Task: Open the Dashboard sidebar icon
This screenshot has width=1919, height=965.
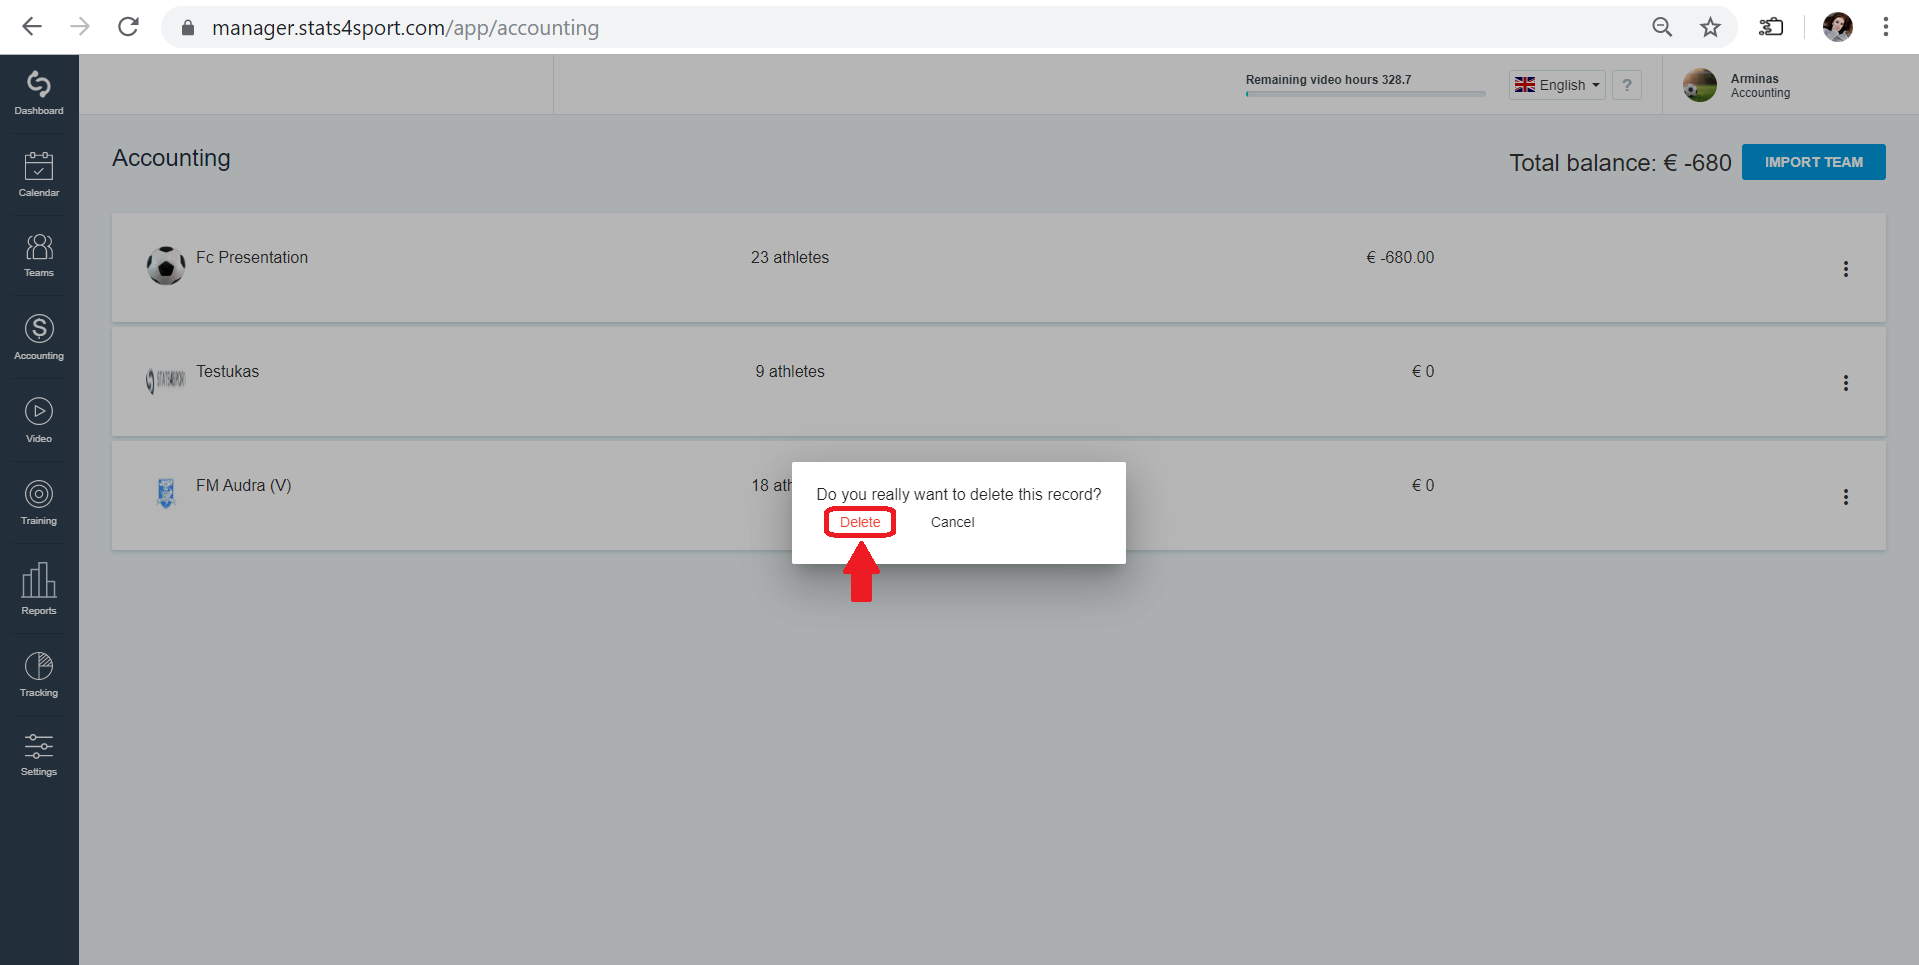Action: pos(39,93)
